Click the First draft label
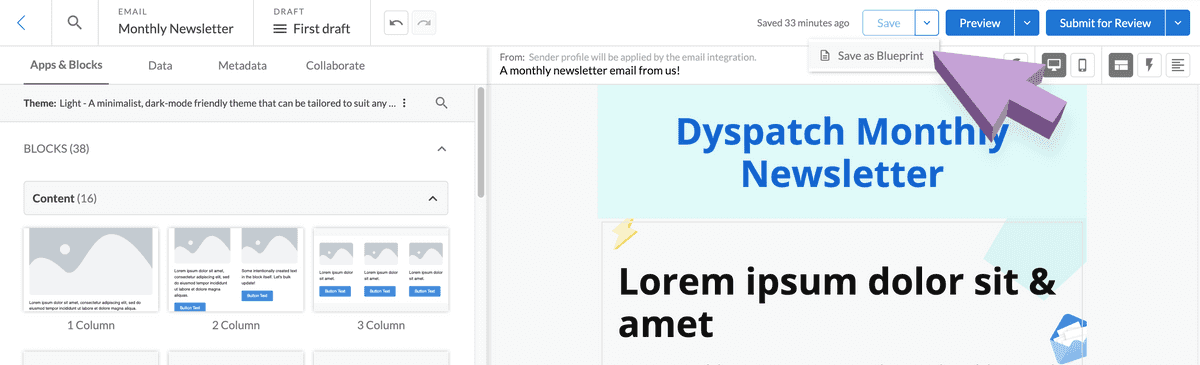This screenshot has height=365, width=1200. click(322, 29)
